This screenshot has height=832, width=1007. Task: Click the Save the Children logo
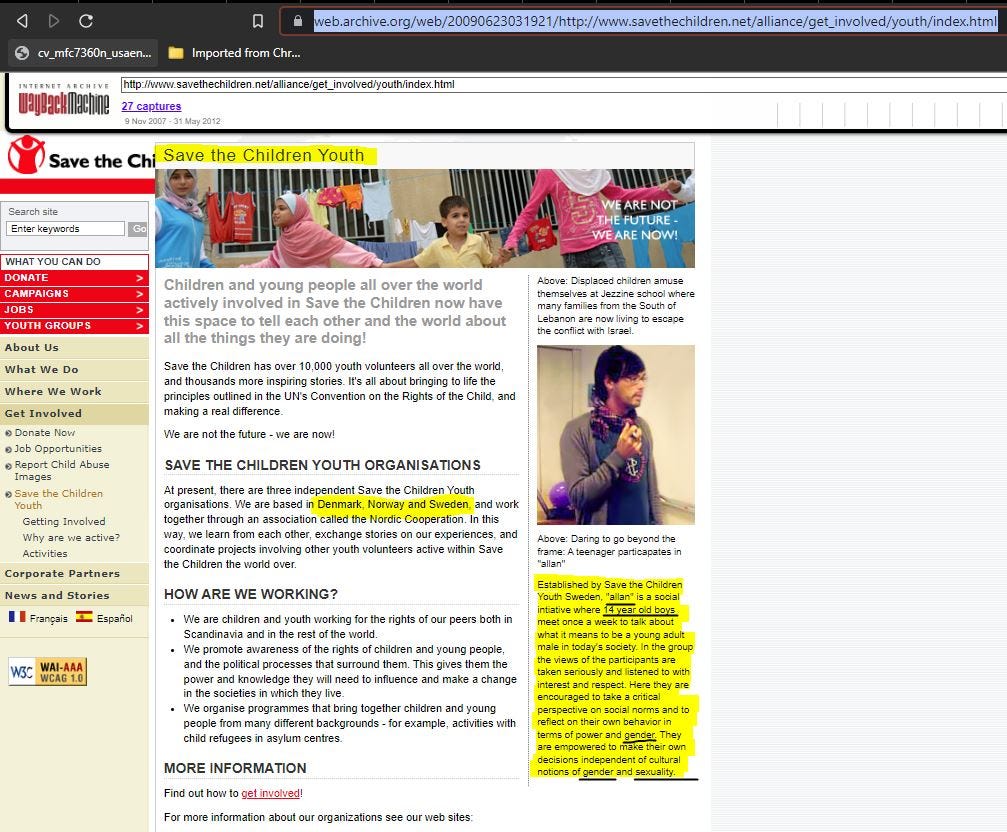pos(80,155)
